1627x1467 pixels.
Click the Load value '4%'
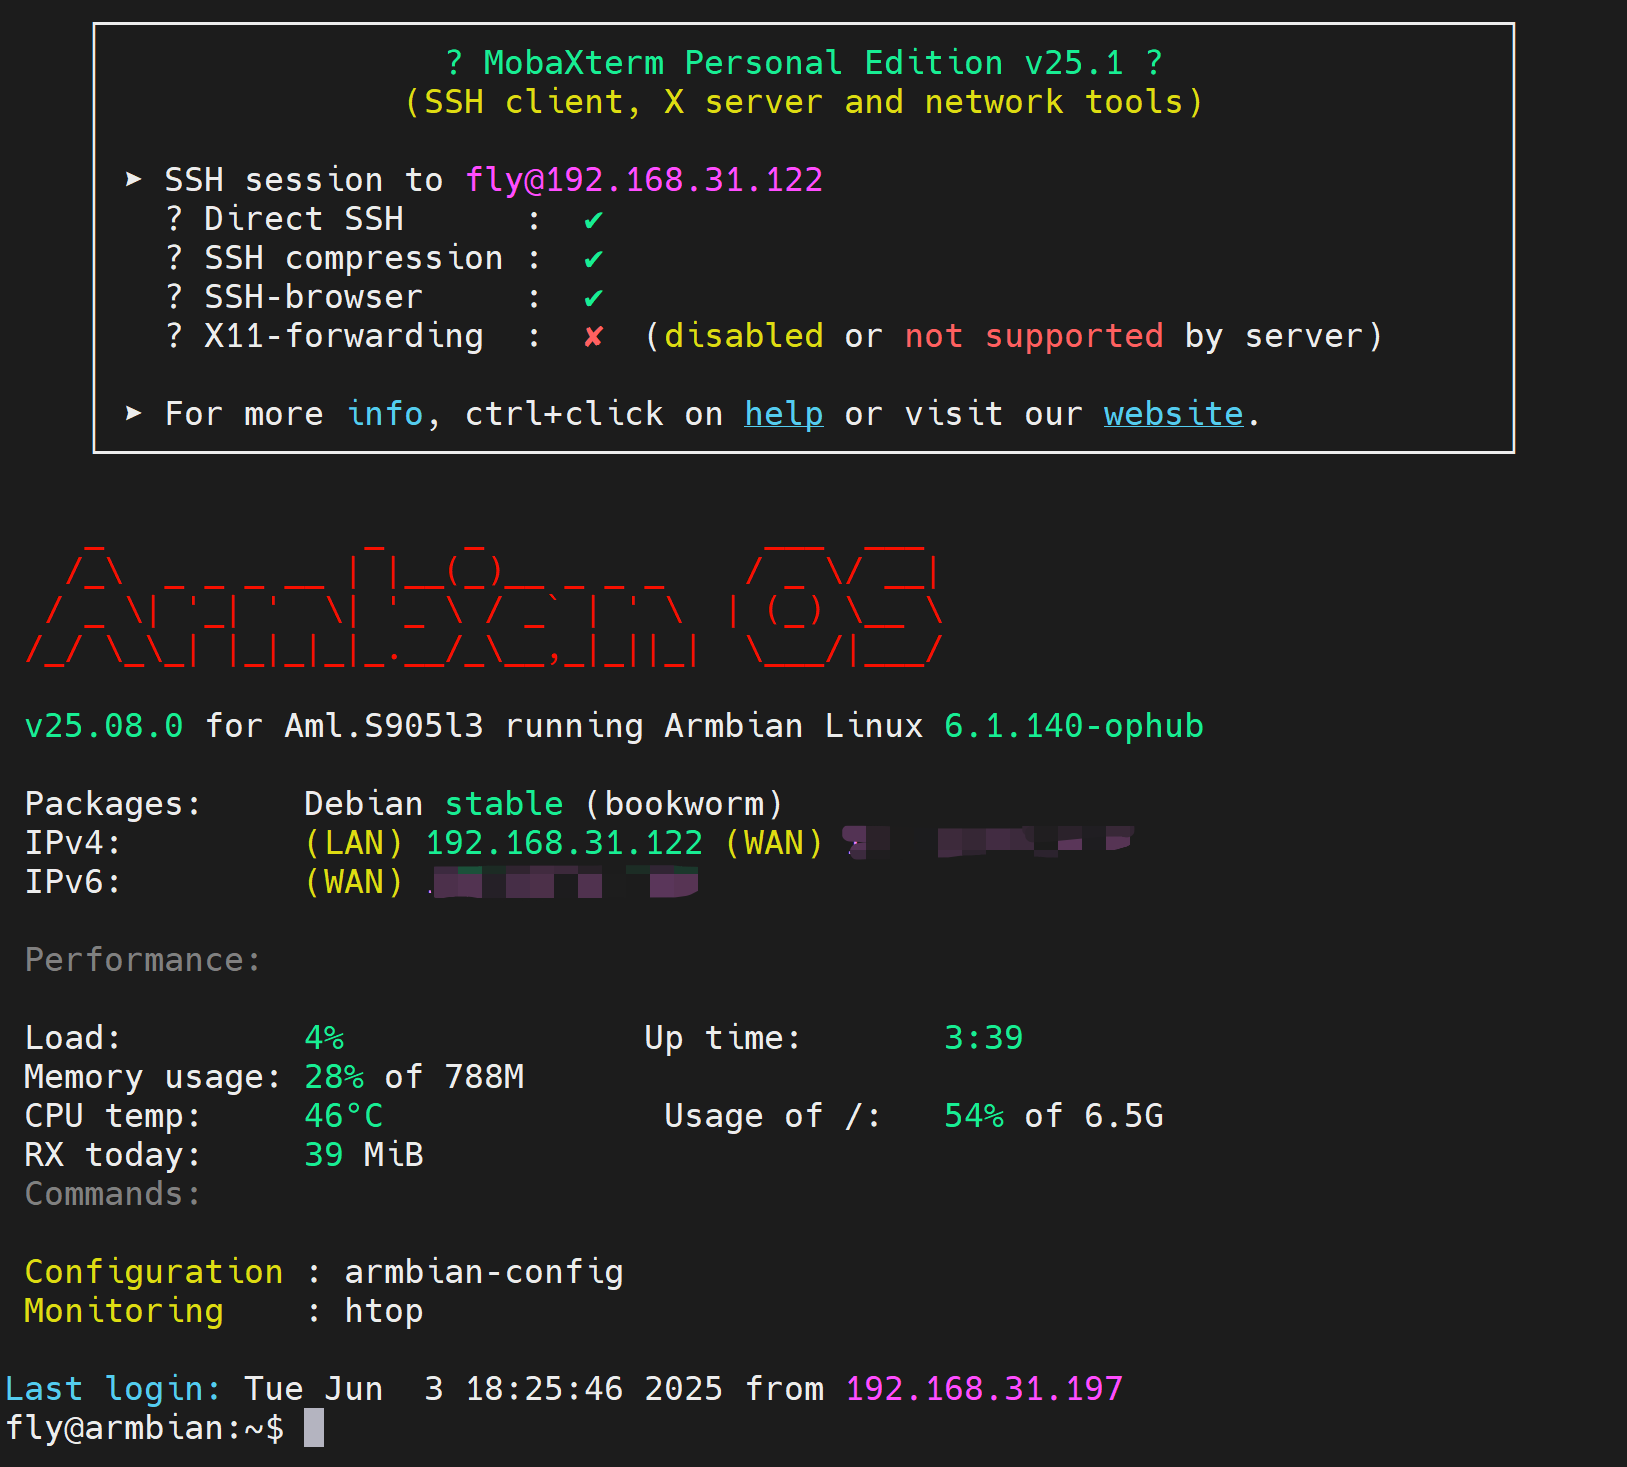click(x=324, y=1038)
